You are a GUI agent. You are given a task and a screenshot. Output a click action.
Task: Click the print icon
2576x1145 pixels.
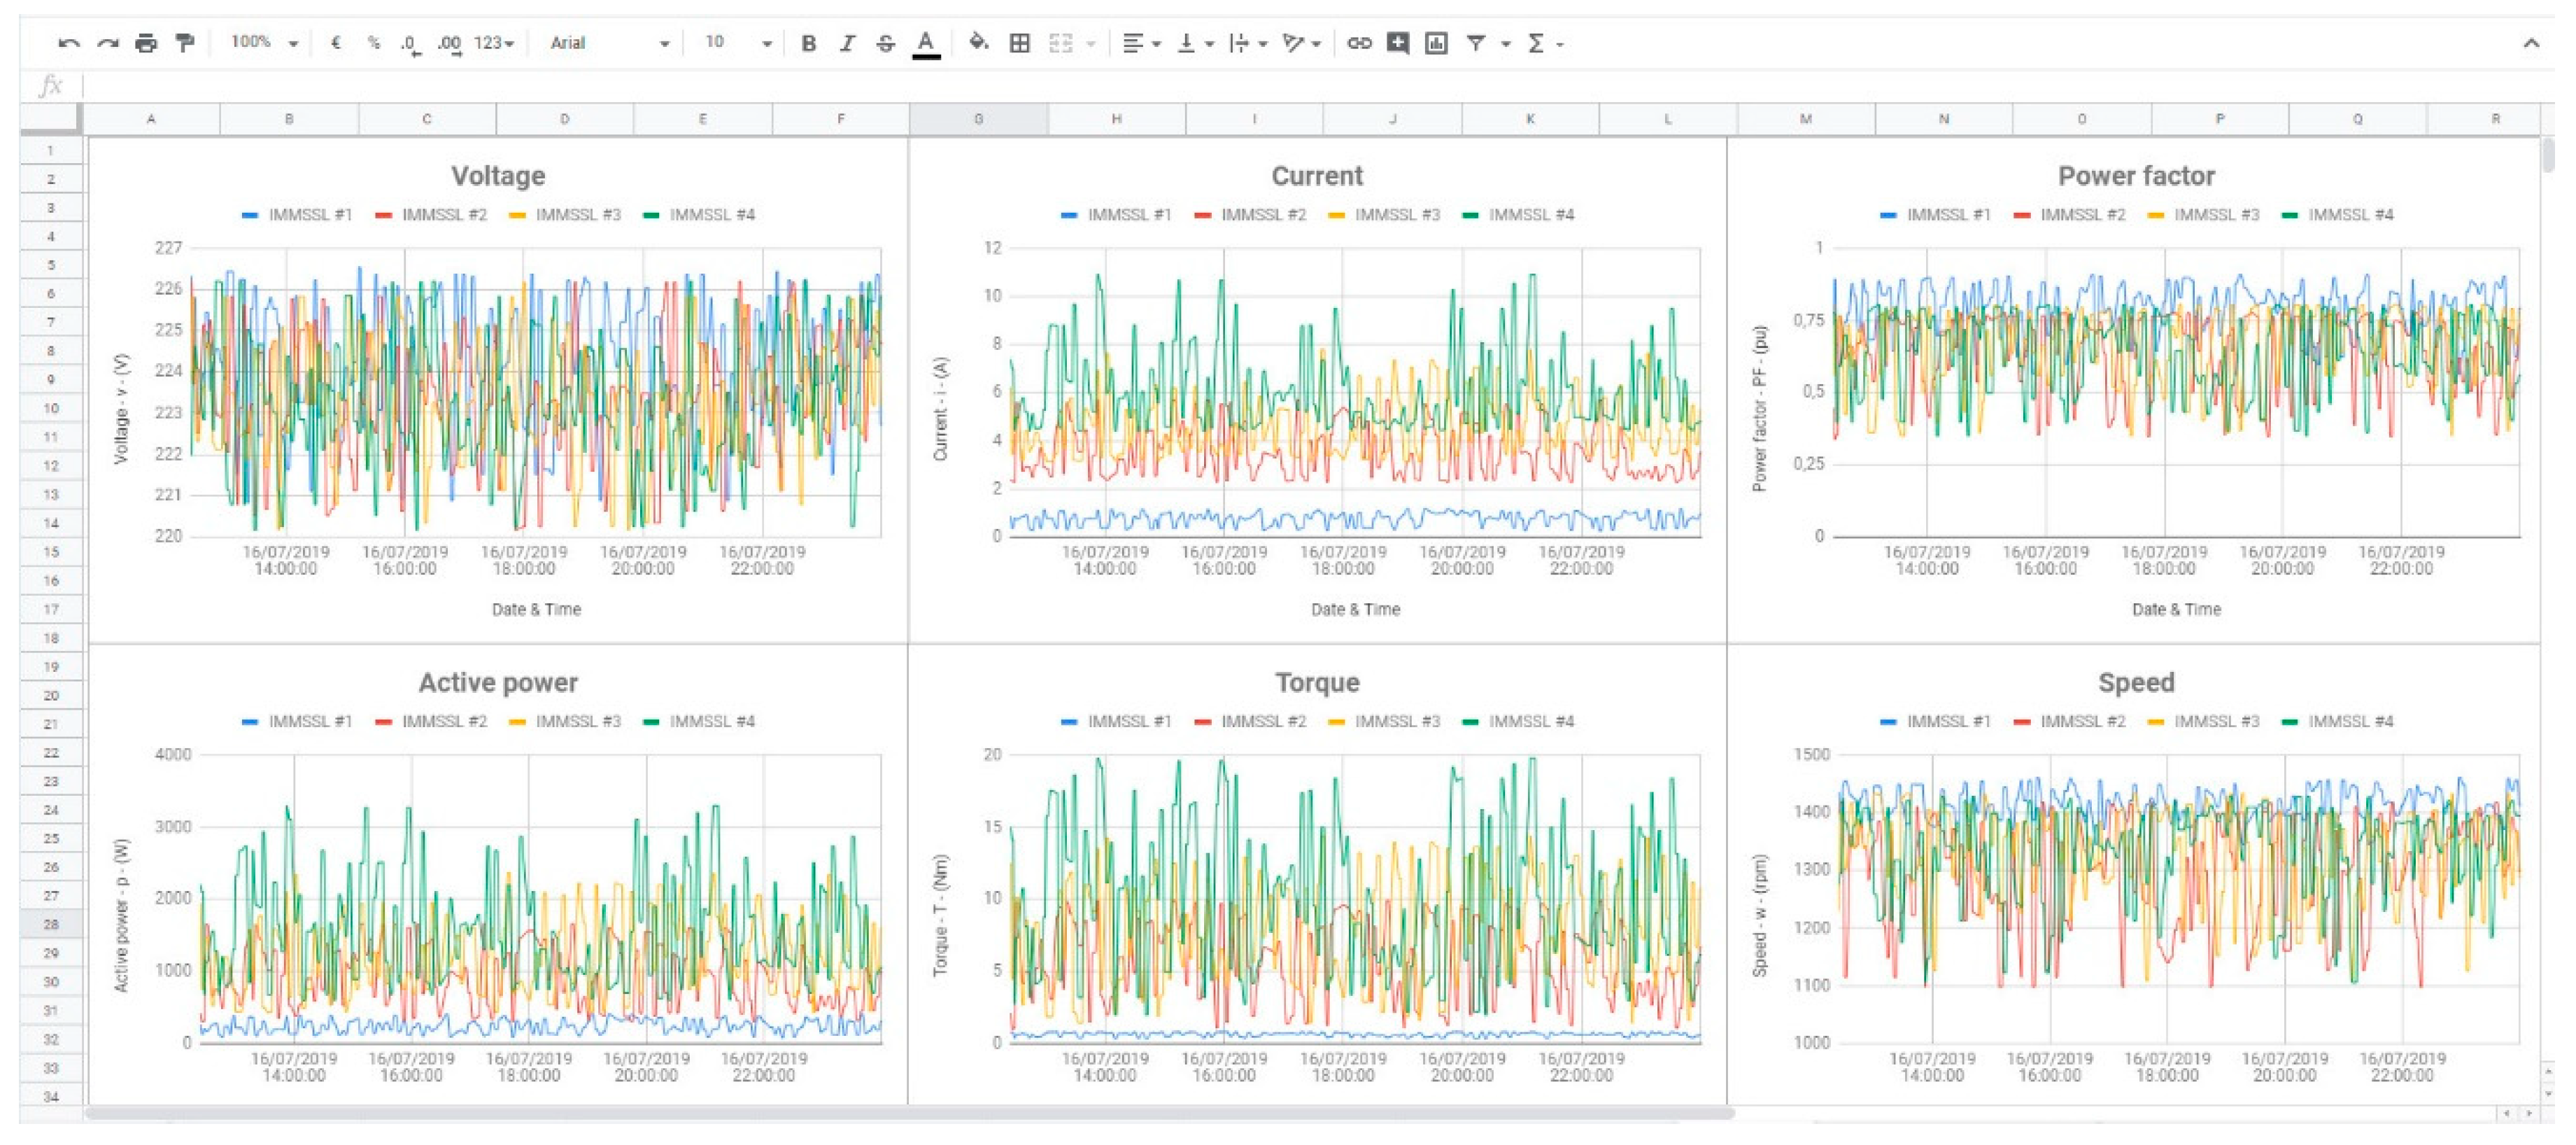[x=146, y=43]
